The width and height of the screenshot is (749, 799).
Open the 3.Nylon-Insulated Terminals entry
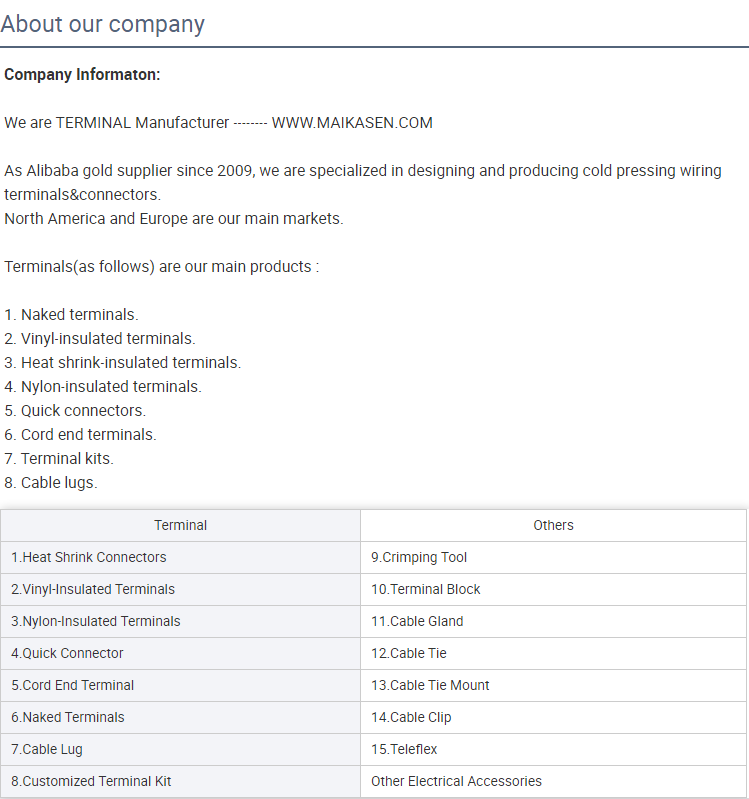click(x=180, y=622)
